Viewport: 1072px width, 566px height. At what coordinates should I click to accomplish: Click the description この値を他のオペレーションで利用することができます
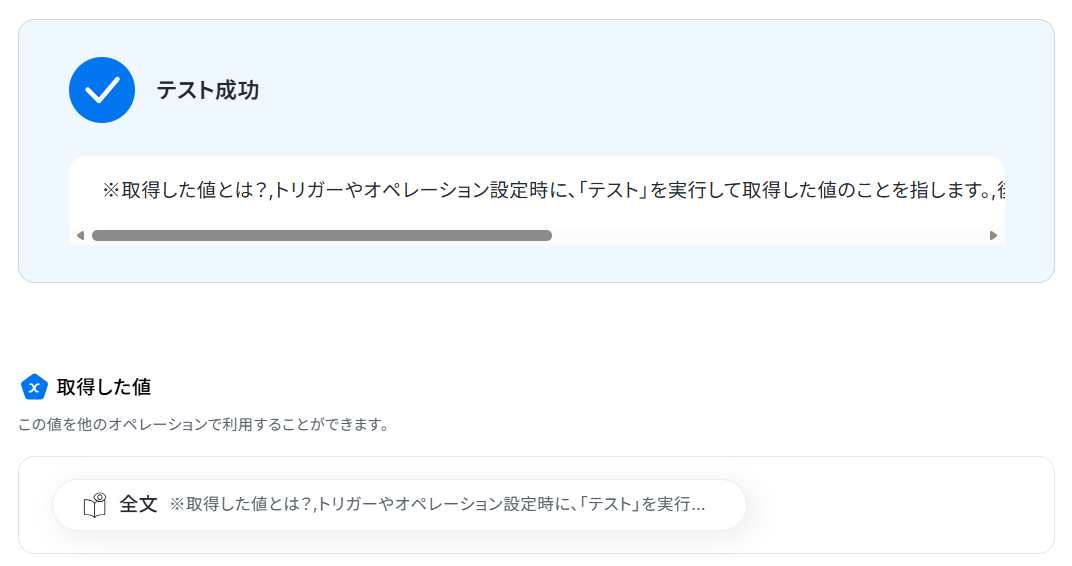coord(204,424)
